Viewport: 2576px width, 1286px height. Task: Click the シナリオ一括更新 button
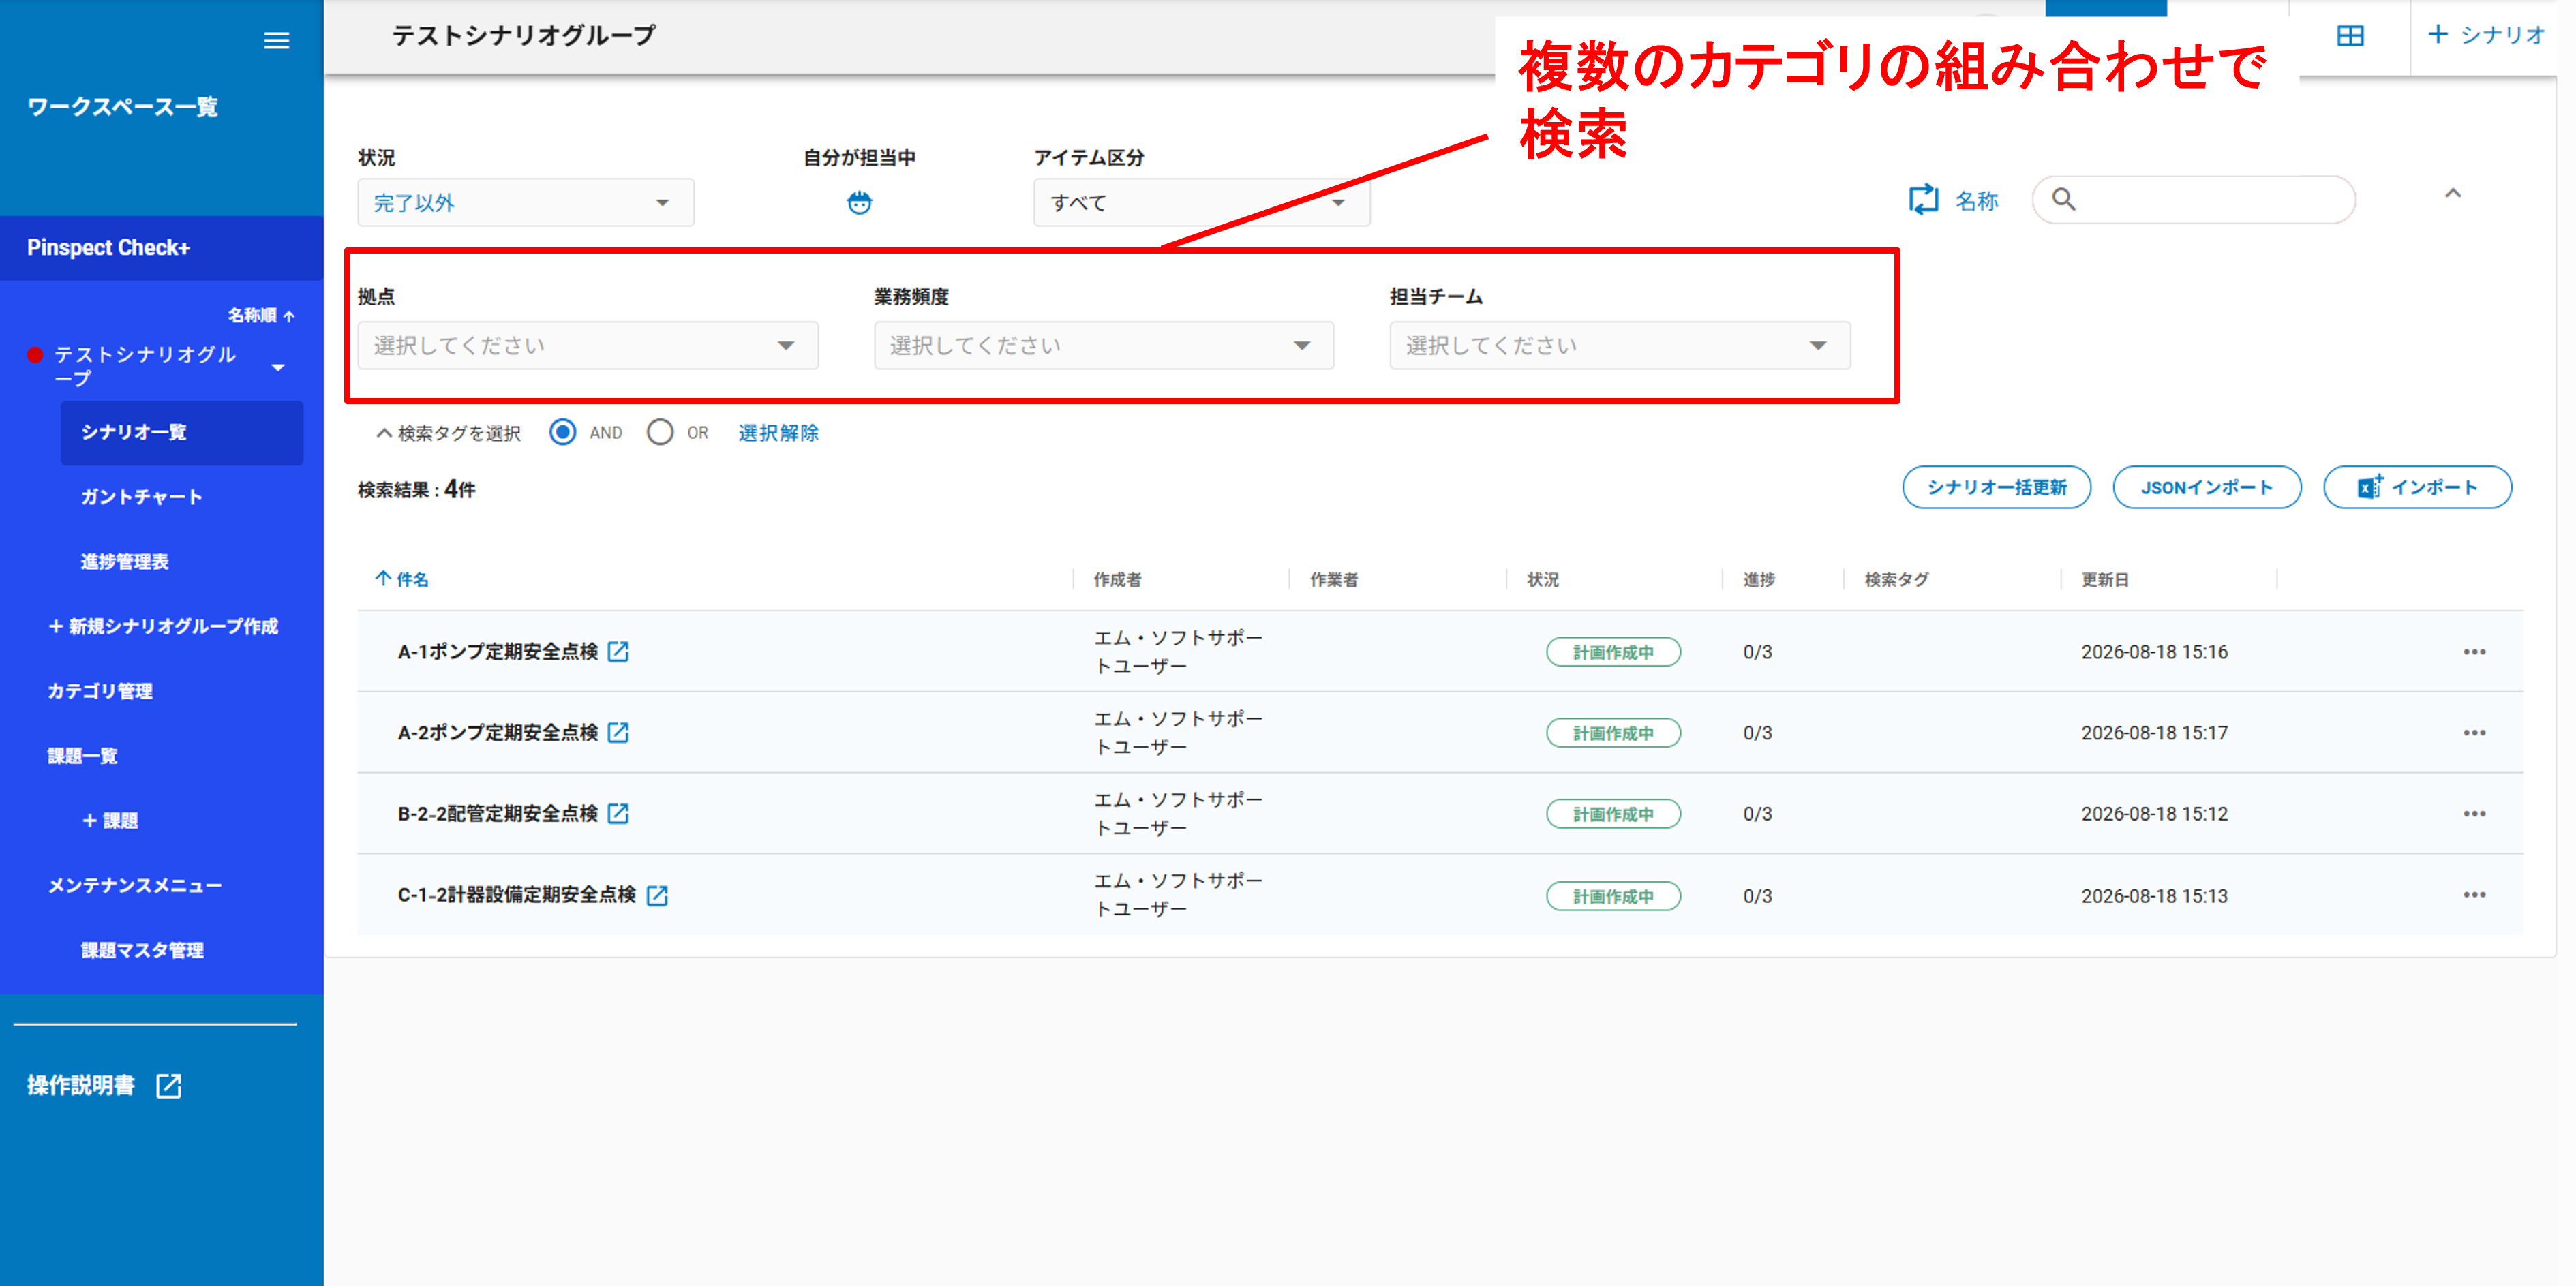[x=1996, y=488]
